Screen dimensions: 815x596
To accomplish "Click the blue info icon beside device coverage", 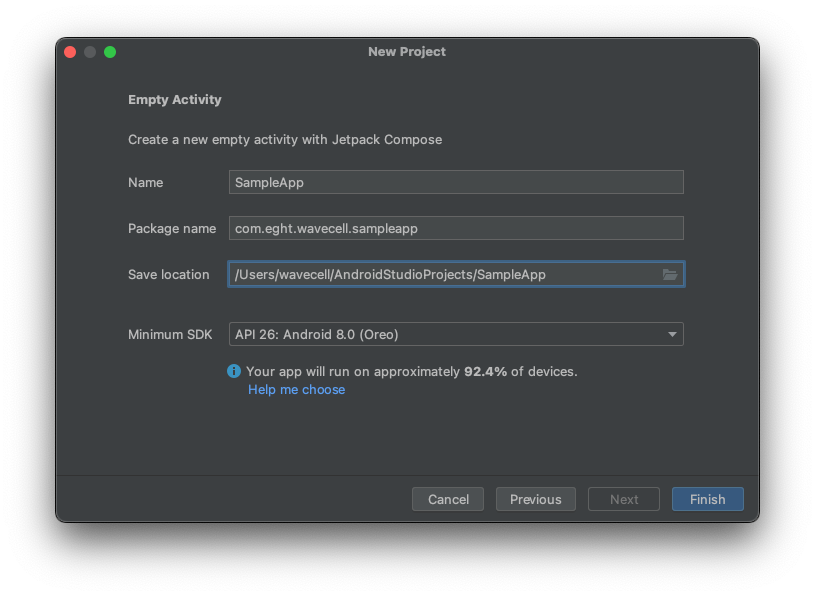I will (234, 371).
